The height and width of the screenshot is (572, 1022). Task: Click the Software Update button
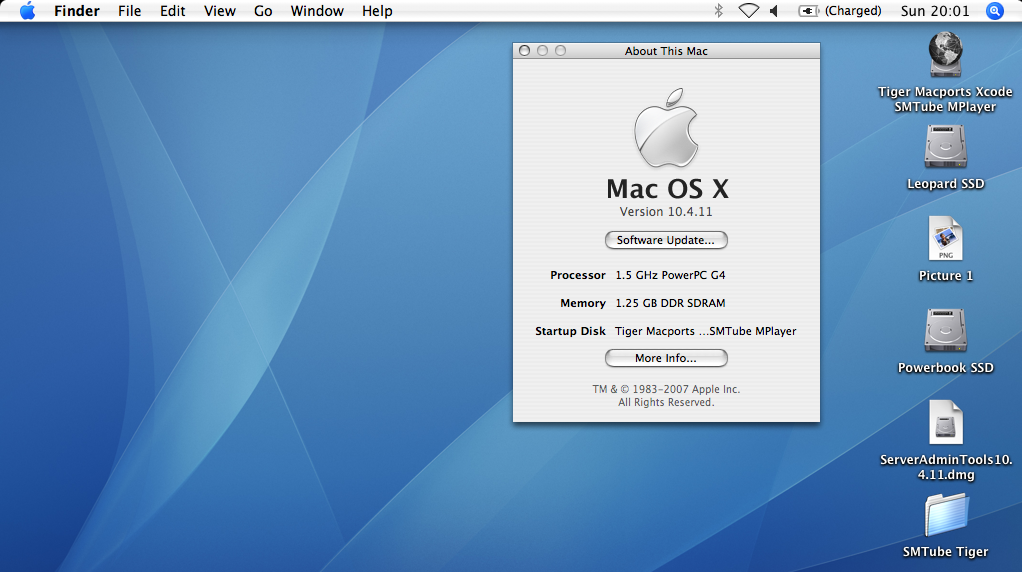(666, 240)
